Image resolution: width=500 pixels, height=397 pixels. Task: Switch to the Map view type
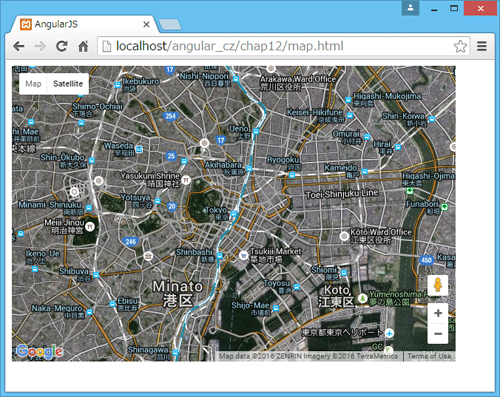(33, 84)
